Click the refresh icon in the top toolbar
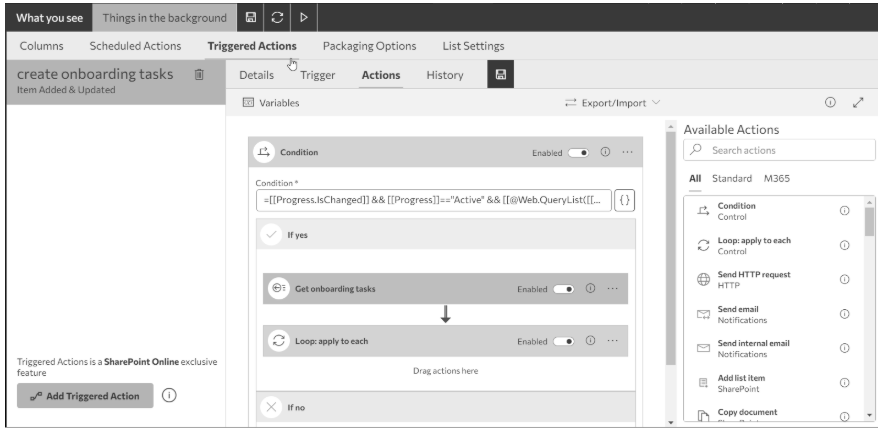This screenshot has width=883, height=432. (x=277, y=16)
